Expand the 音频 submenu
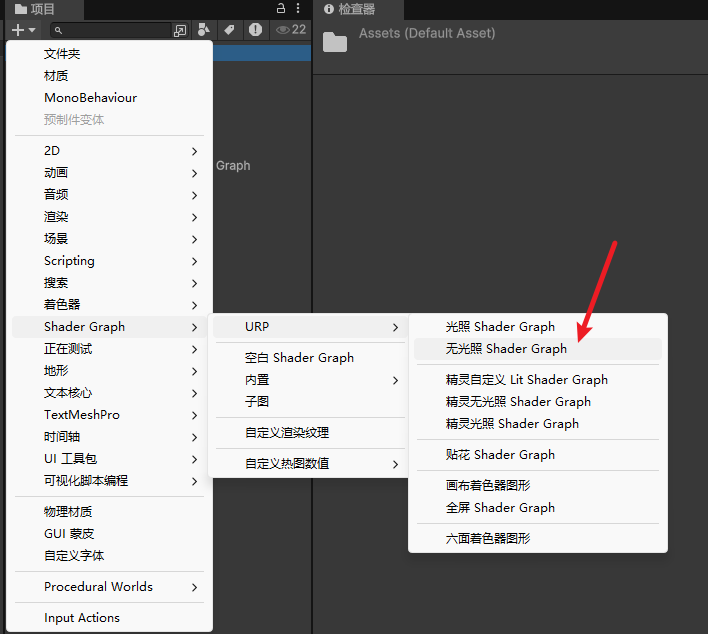This screenshot has width=708, height=634. [x=109, y=195]
